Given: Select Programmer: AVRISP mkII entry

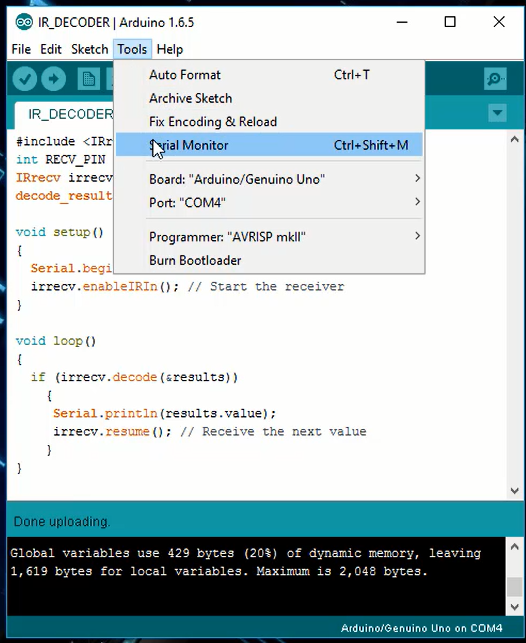Looking at the screenshot, I should click(269, 237).
